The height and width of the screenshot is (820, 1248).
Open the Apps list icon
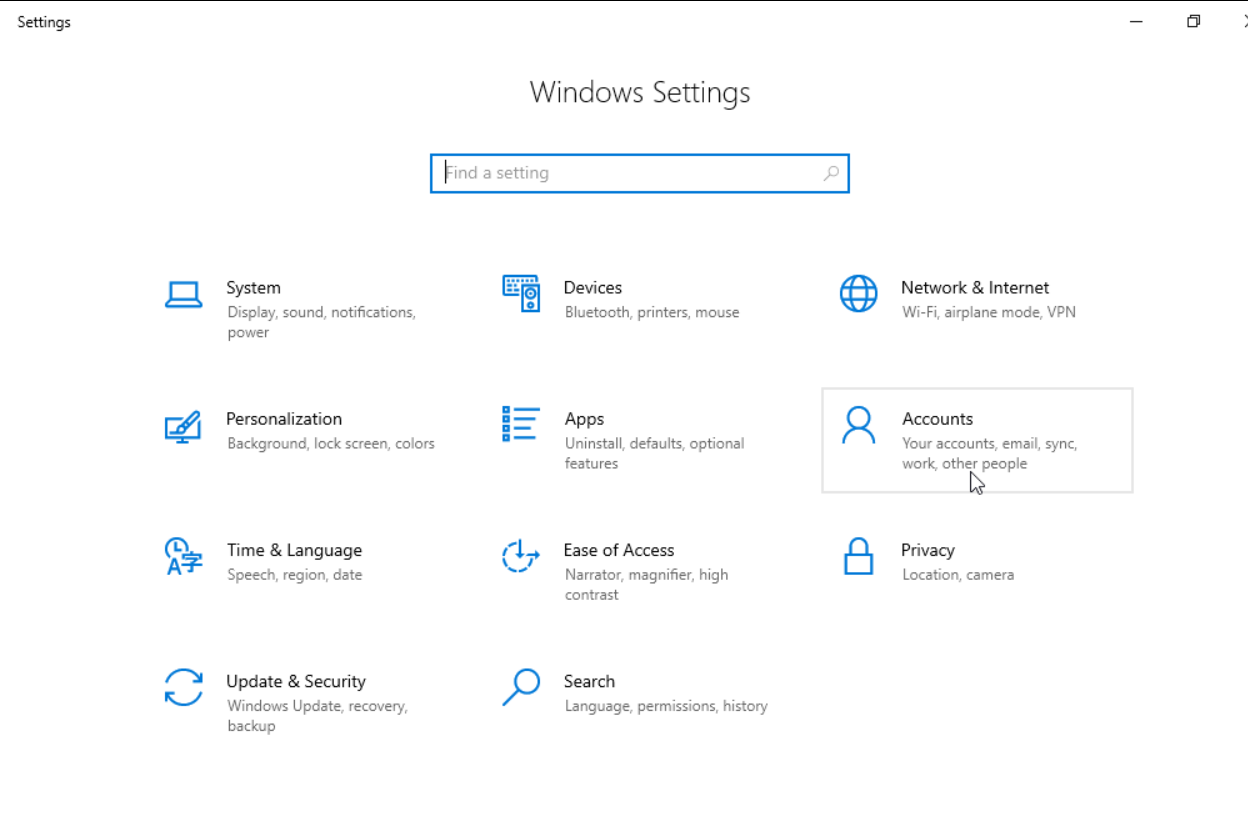tap(521, 425)
